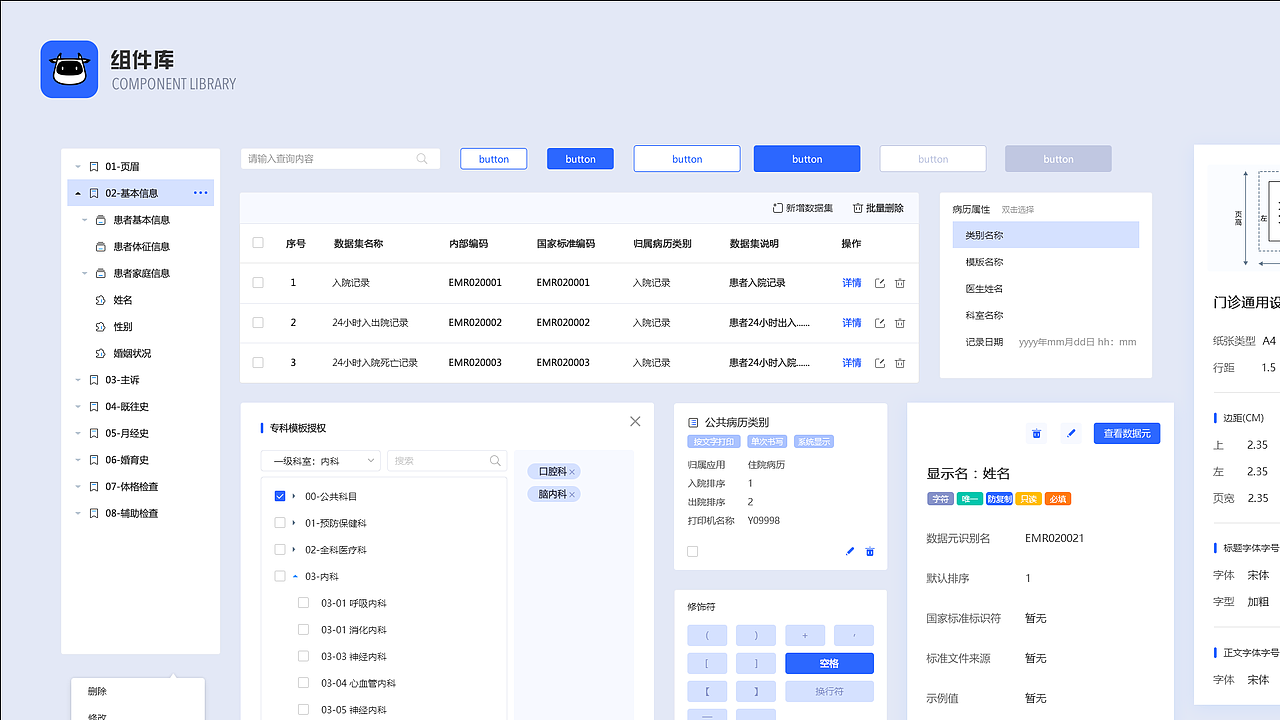This screenshot has width=1280, height=720.
Task: Click the blue 查看数据元 button
Action: pyautogui.click(x=1127, y=433)
